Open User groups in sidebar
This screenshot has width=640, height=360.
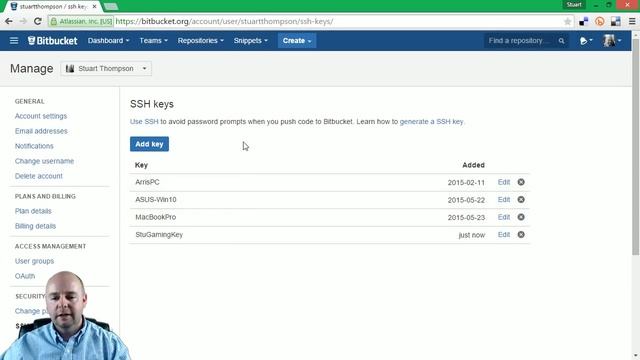(x=34, y=261)
